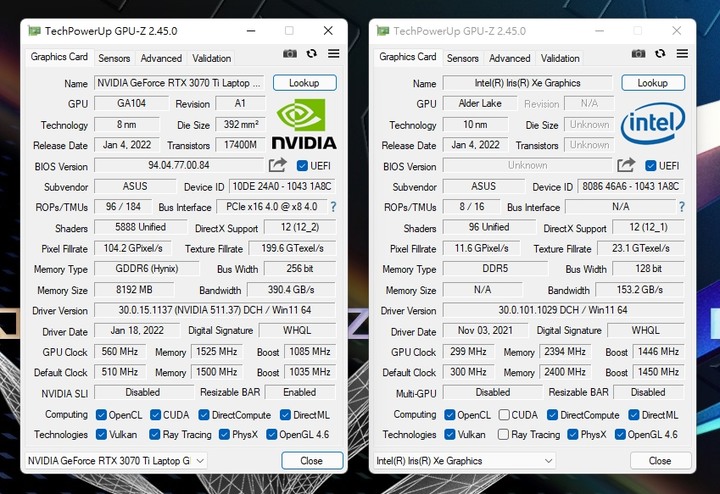This screenshot has width=720, height=494.
Task: Open the hamburger menu in the Intel GPU-Z window
Action: point(682,54)
